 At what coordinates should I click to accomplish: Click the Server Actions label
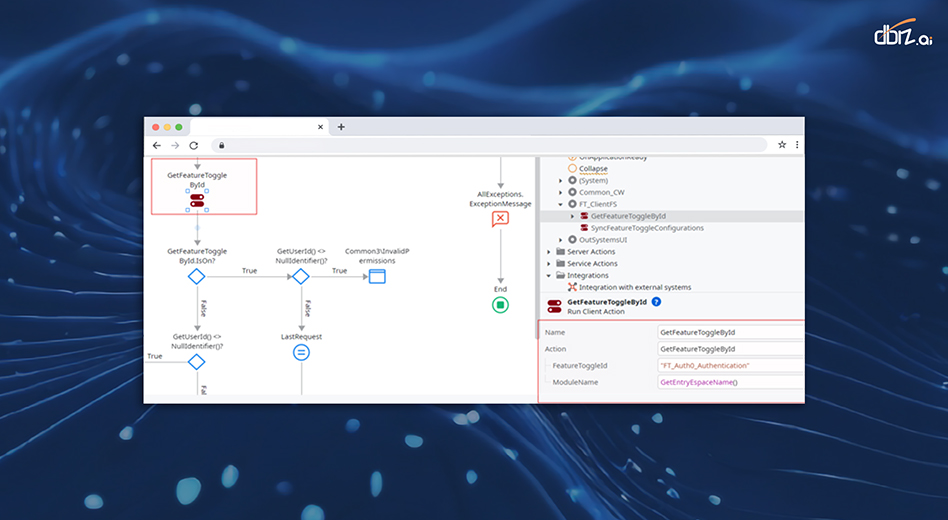point(591,252)
